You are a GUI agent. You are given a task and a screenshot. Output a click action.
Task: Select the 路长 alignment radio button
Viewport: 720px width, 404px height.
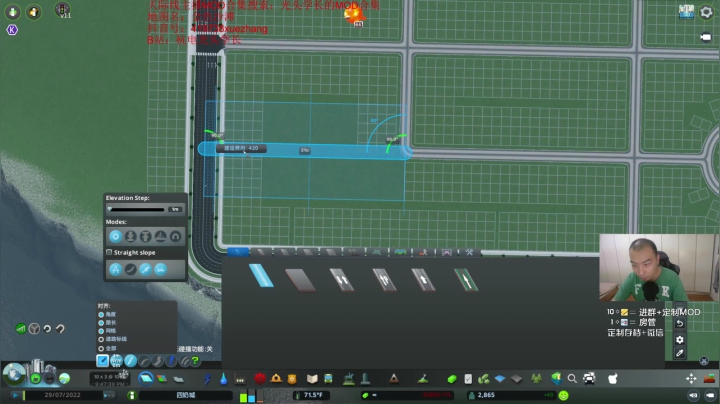[x=101, y=323]
